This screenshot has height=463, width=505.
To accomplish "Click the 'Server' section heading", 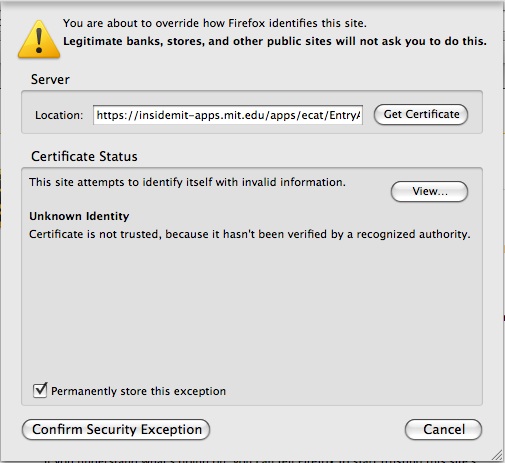I will coord(50,80).
